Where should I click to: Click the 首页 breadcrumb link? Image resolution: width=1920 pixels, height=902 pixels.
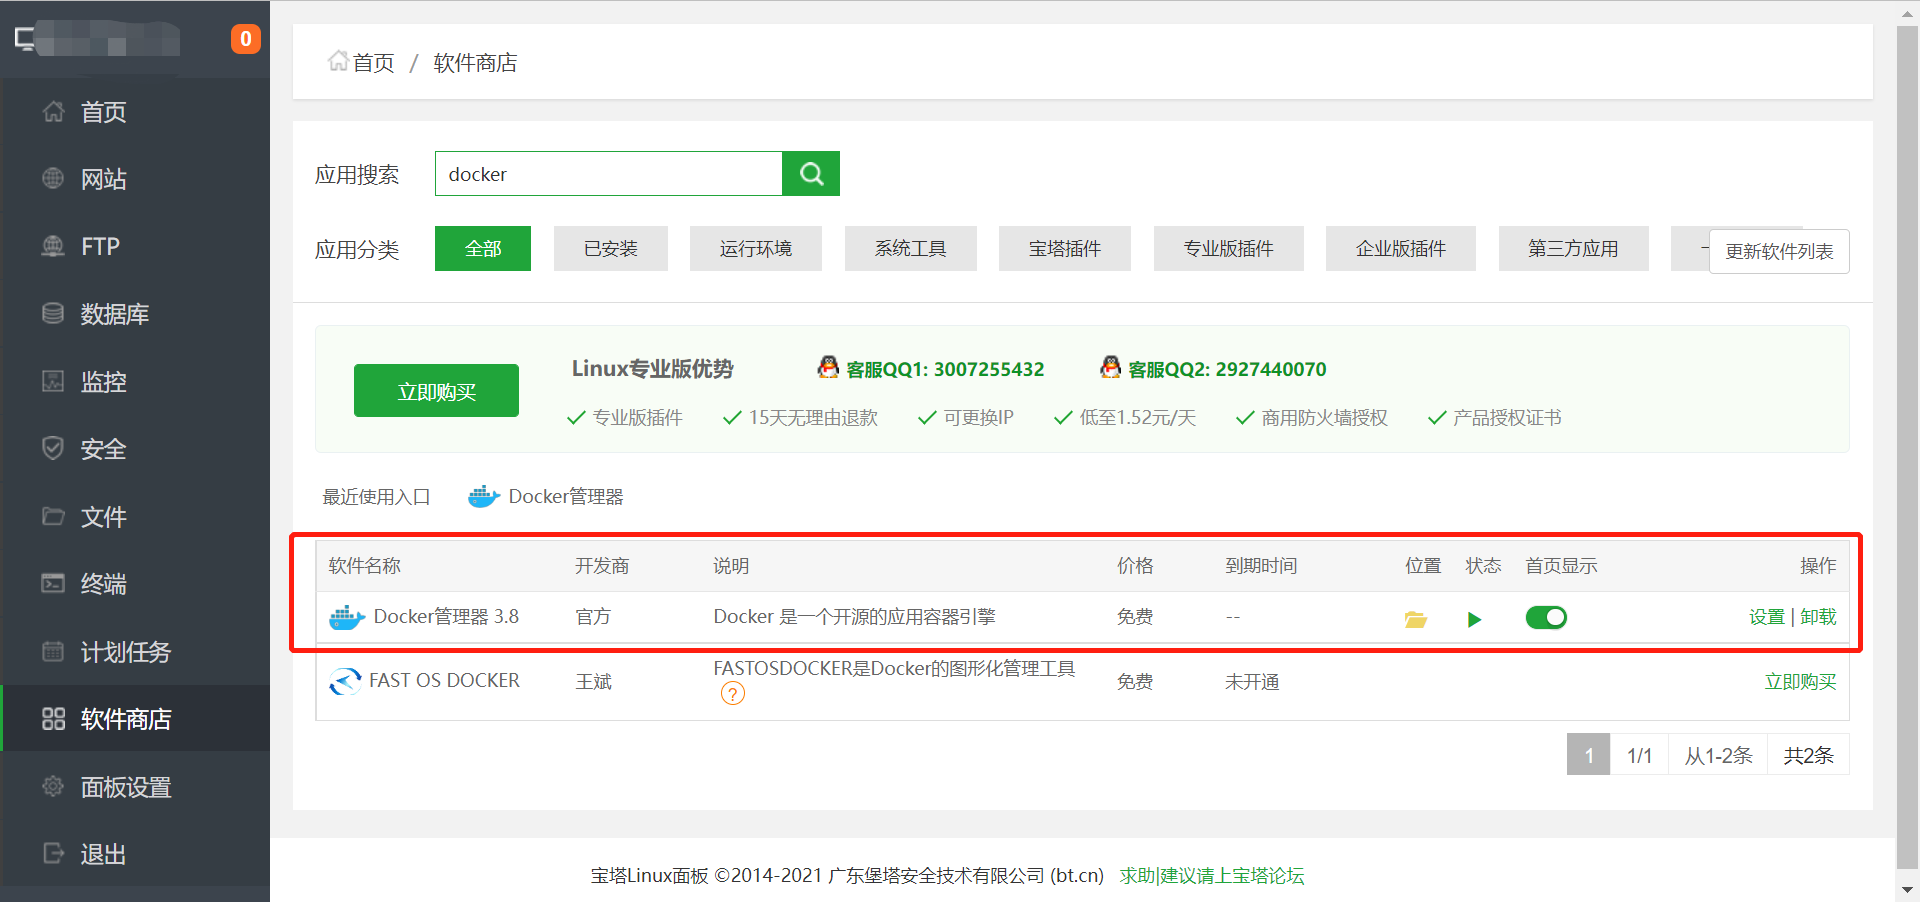[x=373, y=63]
